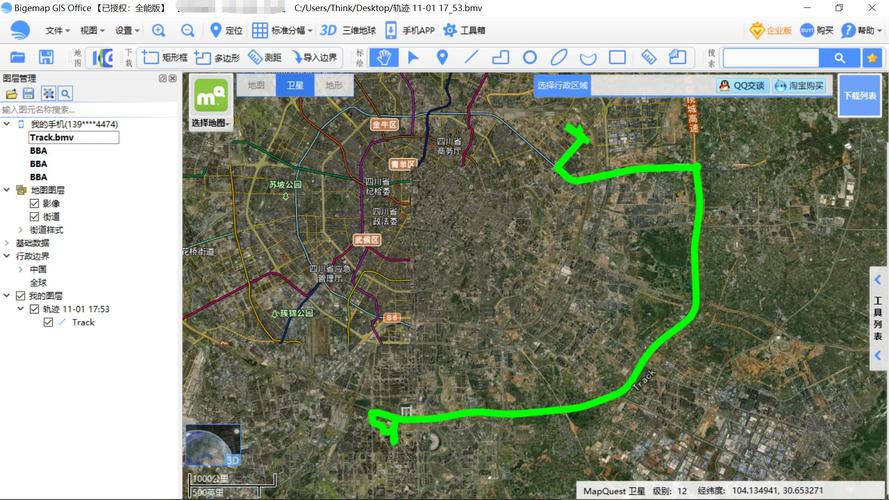Viewport: 889px width, 500px height.
Task: Expand the 街道样式 tree node
Action: click(20, 229)
